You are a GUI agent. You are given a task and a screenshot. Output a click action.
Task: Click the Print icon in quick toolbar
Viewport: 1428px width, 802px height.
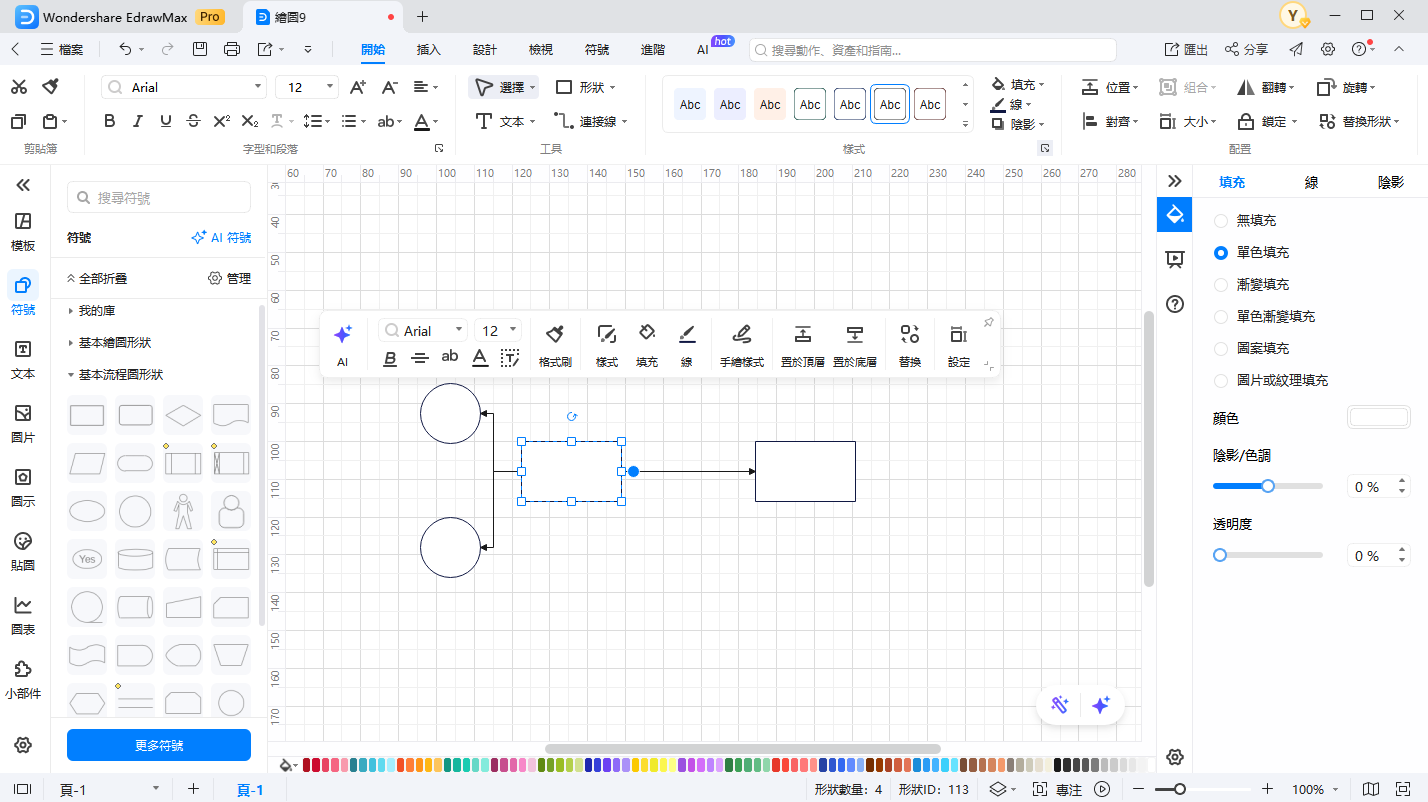232,49
